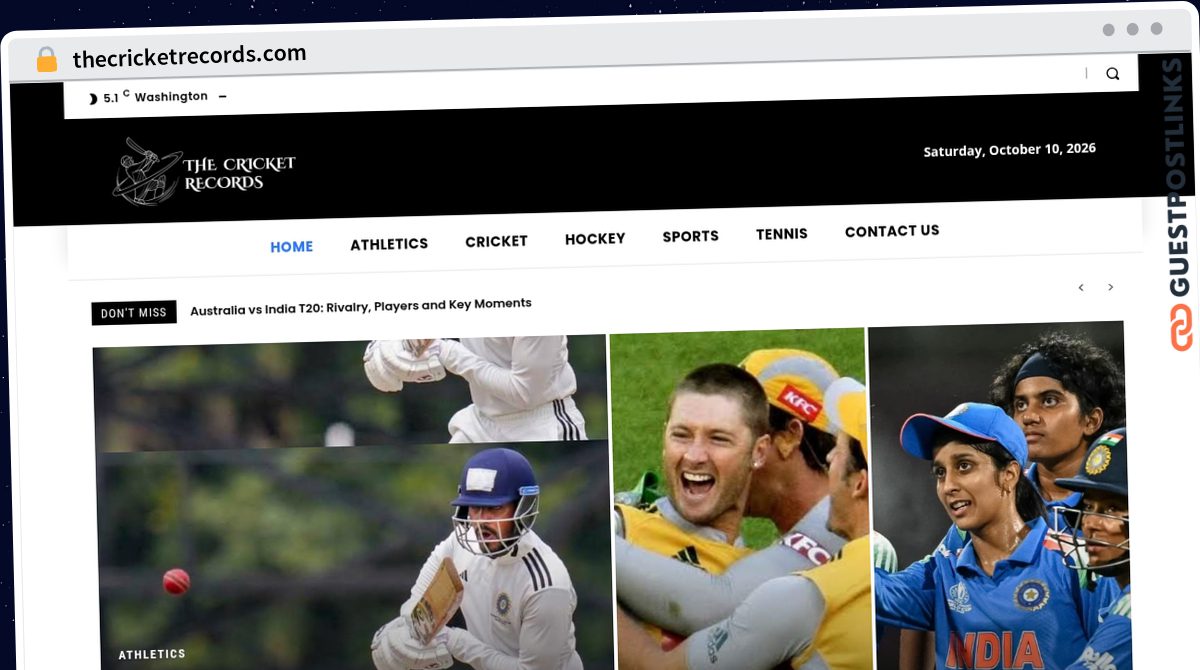Click the thecricketrecords.com address text
Image resolution: width=1200 pixels, height=670 pixels.
[x=190, y=56]
